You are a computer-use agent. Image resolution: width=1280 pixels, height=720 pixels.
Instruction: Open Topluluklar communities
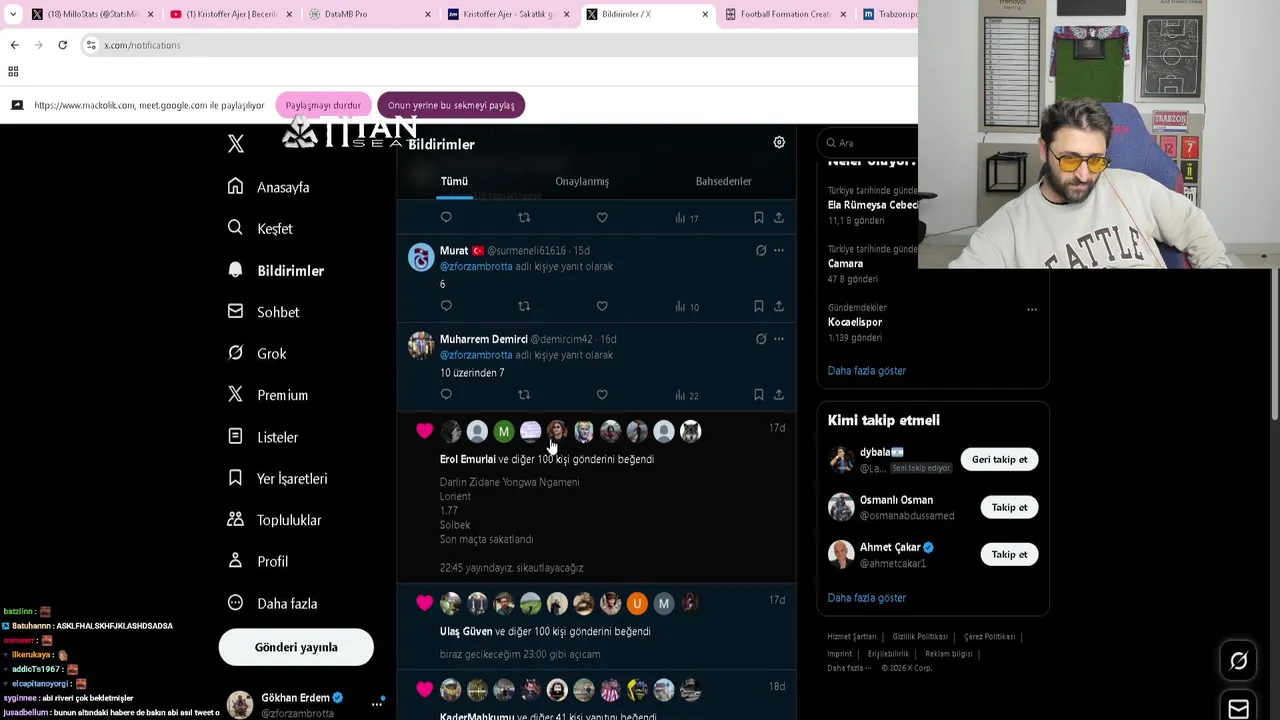pyautogui.click(x=274, y=520)
